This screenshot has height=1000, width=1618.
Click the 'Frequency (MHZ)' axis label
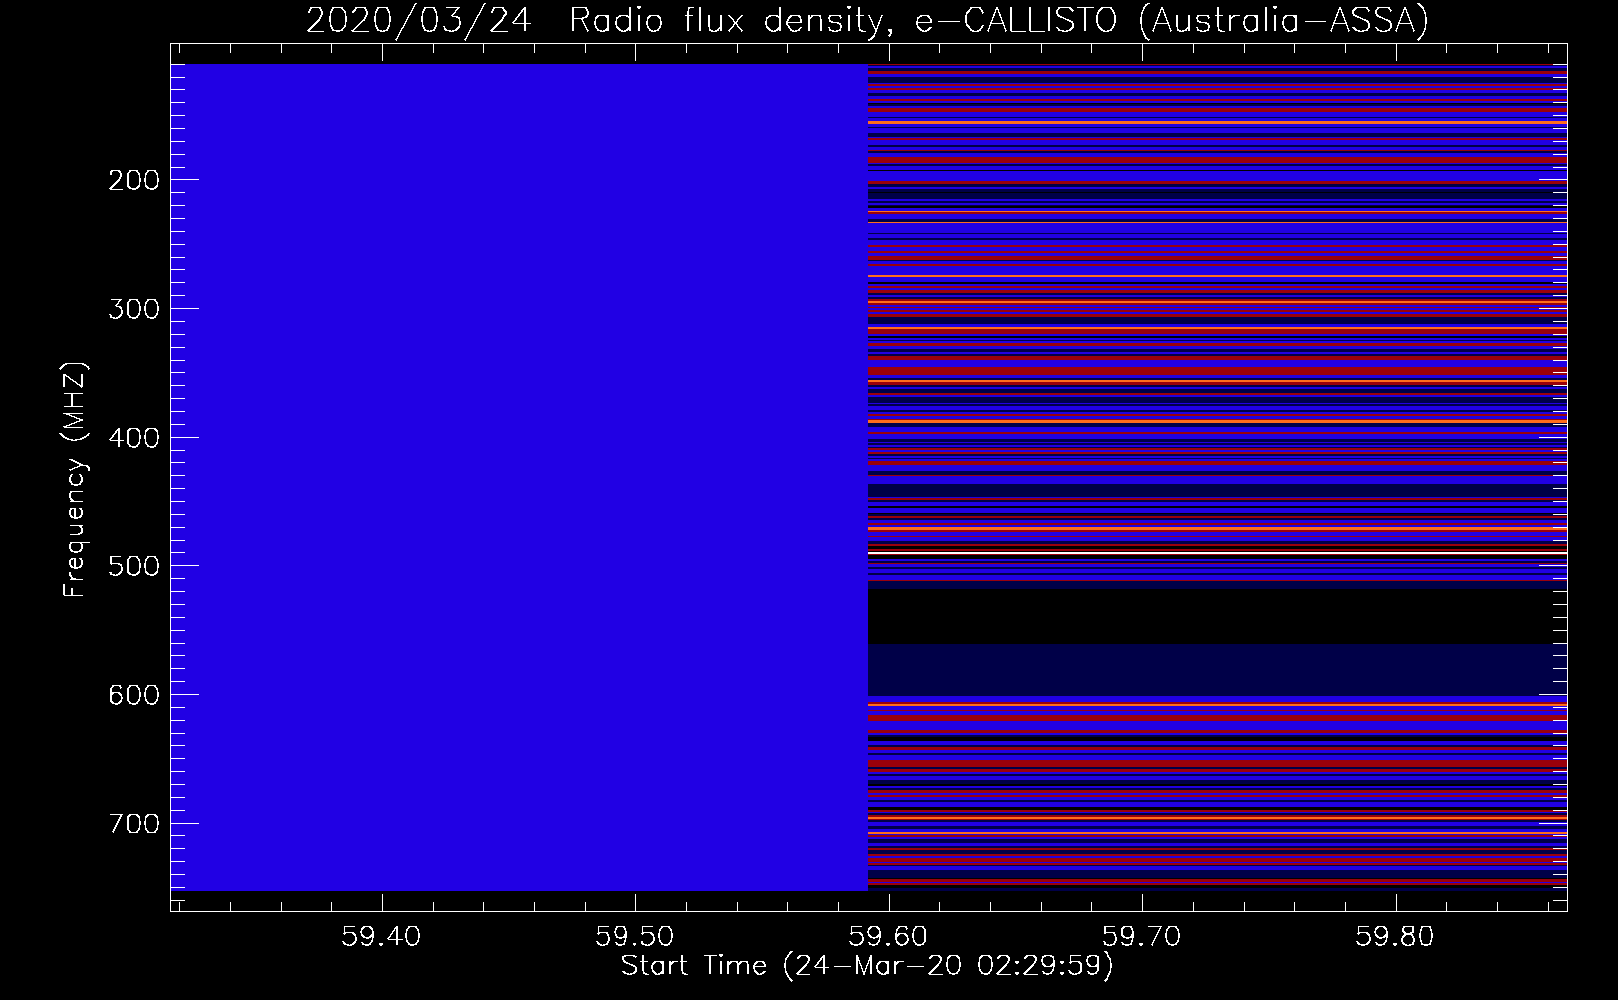tap(75, 479)
